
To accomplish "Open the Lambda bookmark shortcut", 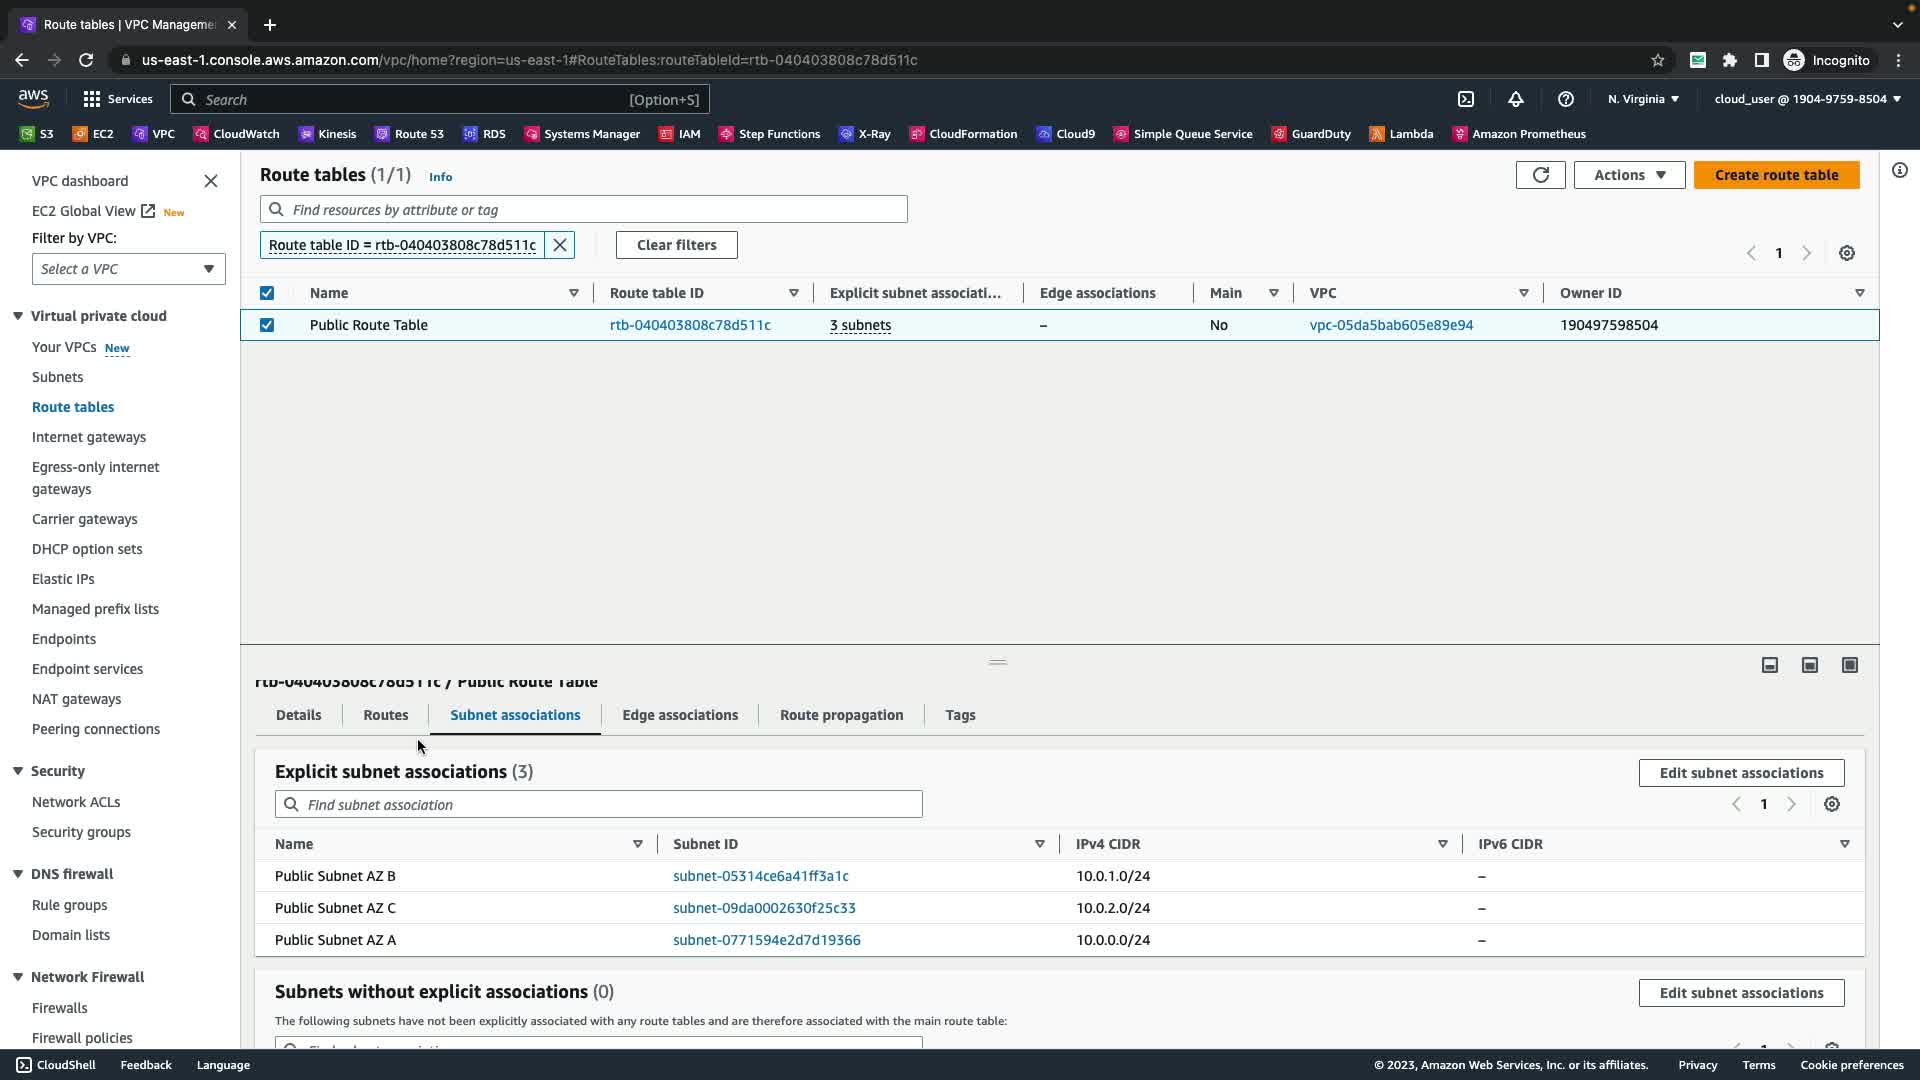I will tap(1401, 134).
